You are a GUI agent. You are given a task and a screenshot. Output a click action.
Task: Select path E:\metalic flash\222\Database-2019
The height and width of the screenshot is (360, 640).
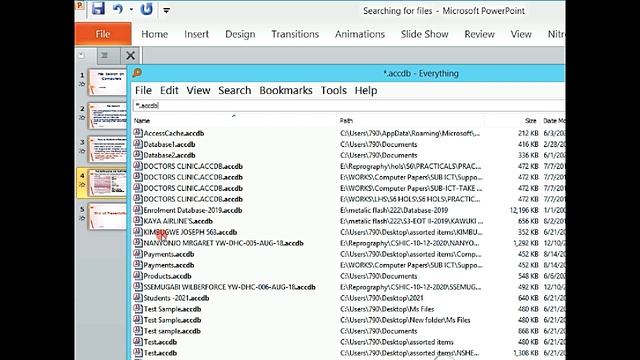(x=394, y=210)
